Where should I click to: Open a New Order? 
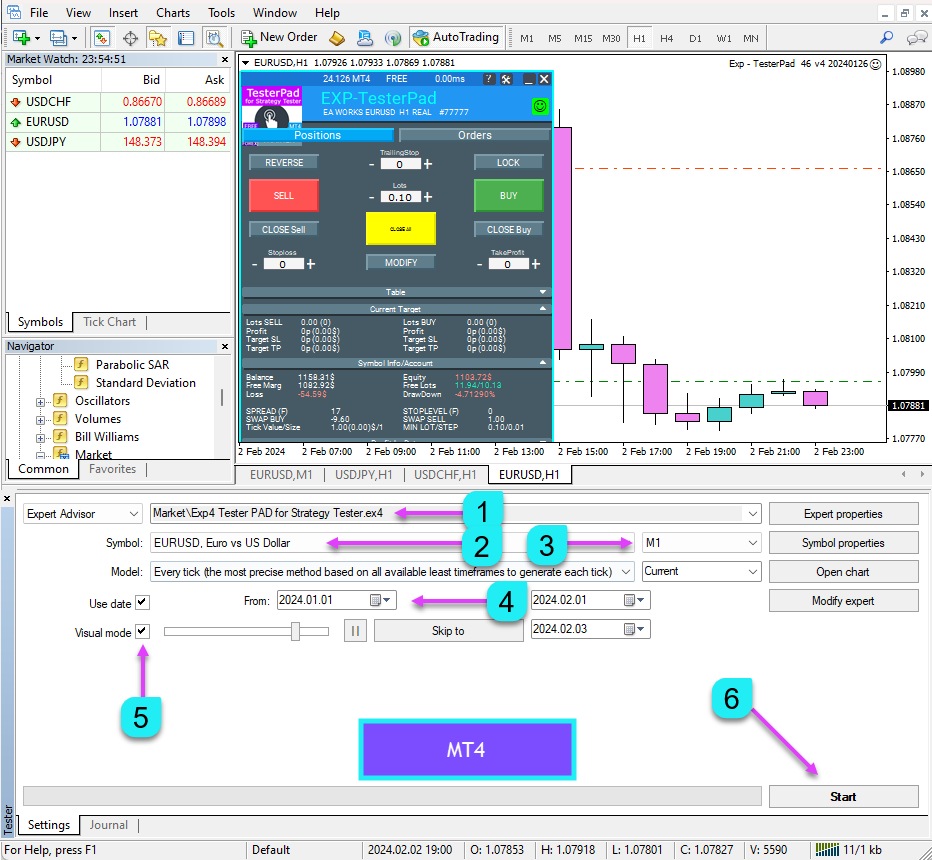[x=278, y=37]
